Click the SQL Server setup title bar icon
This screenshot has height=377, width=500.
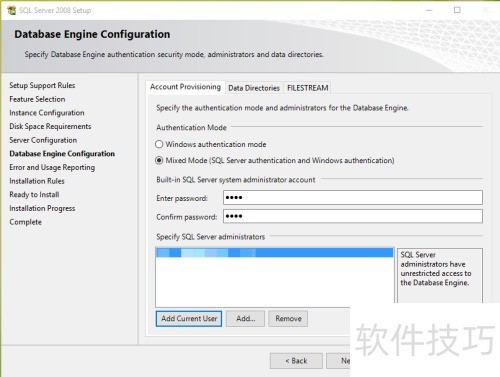pyautogui.click(x=11, y=10)
